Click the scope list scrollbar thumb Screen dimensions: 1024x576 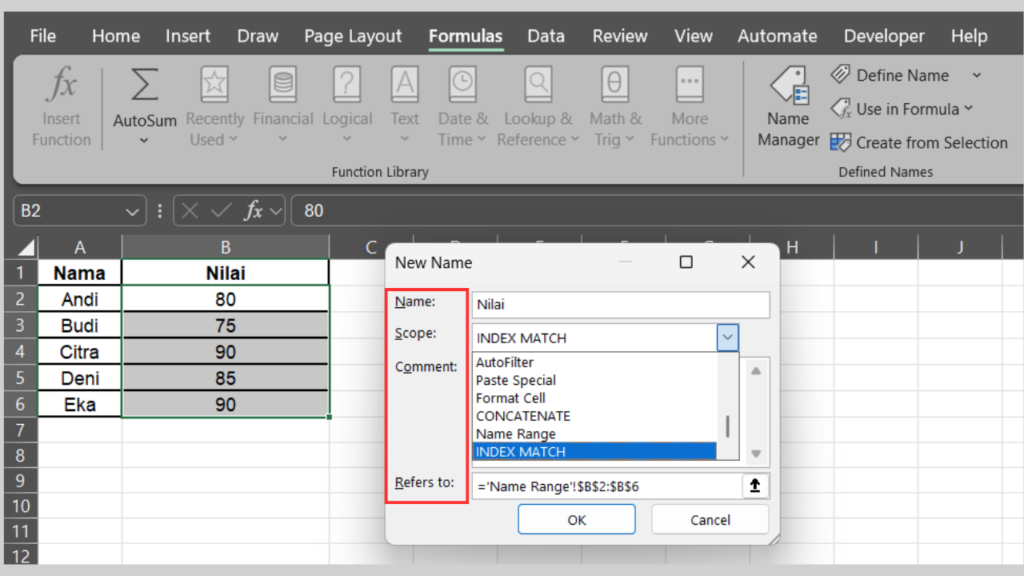(x=728, y=426)
